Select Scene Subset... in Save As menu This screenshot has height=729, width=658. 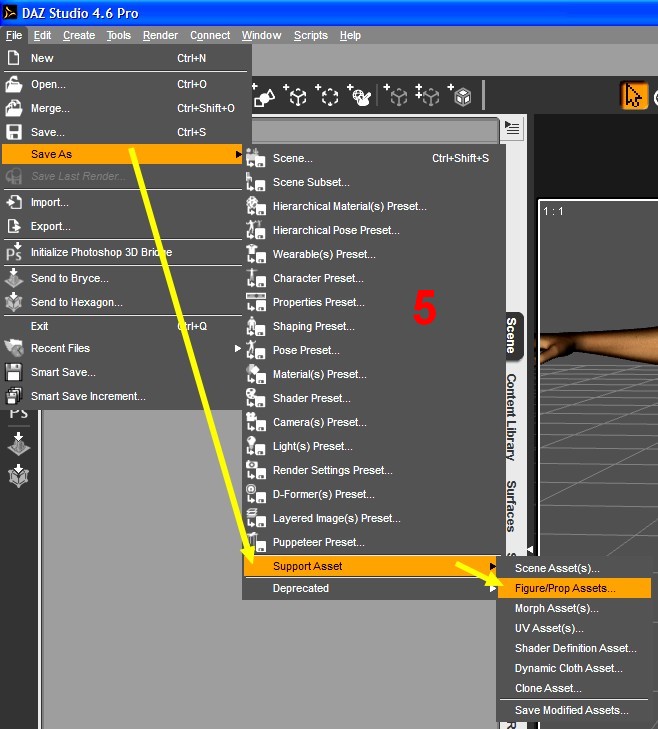[x=374, y=182]
